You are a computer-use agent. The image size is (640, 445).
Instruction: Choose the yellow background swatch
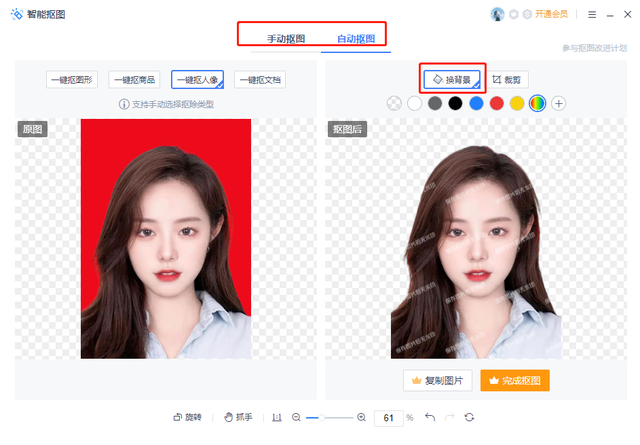coord(517,103)
